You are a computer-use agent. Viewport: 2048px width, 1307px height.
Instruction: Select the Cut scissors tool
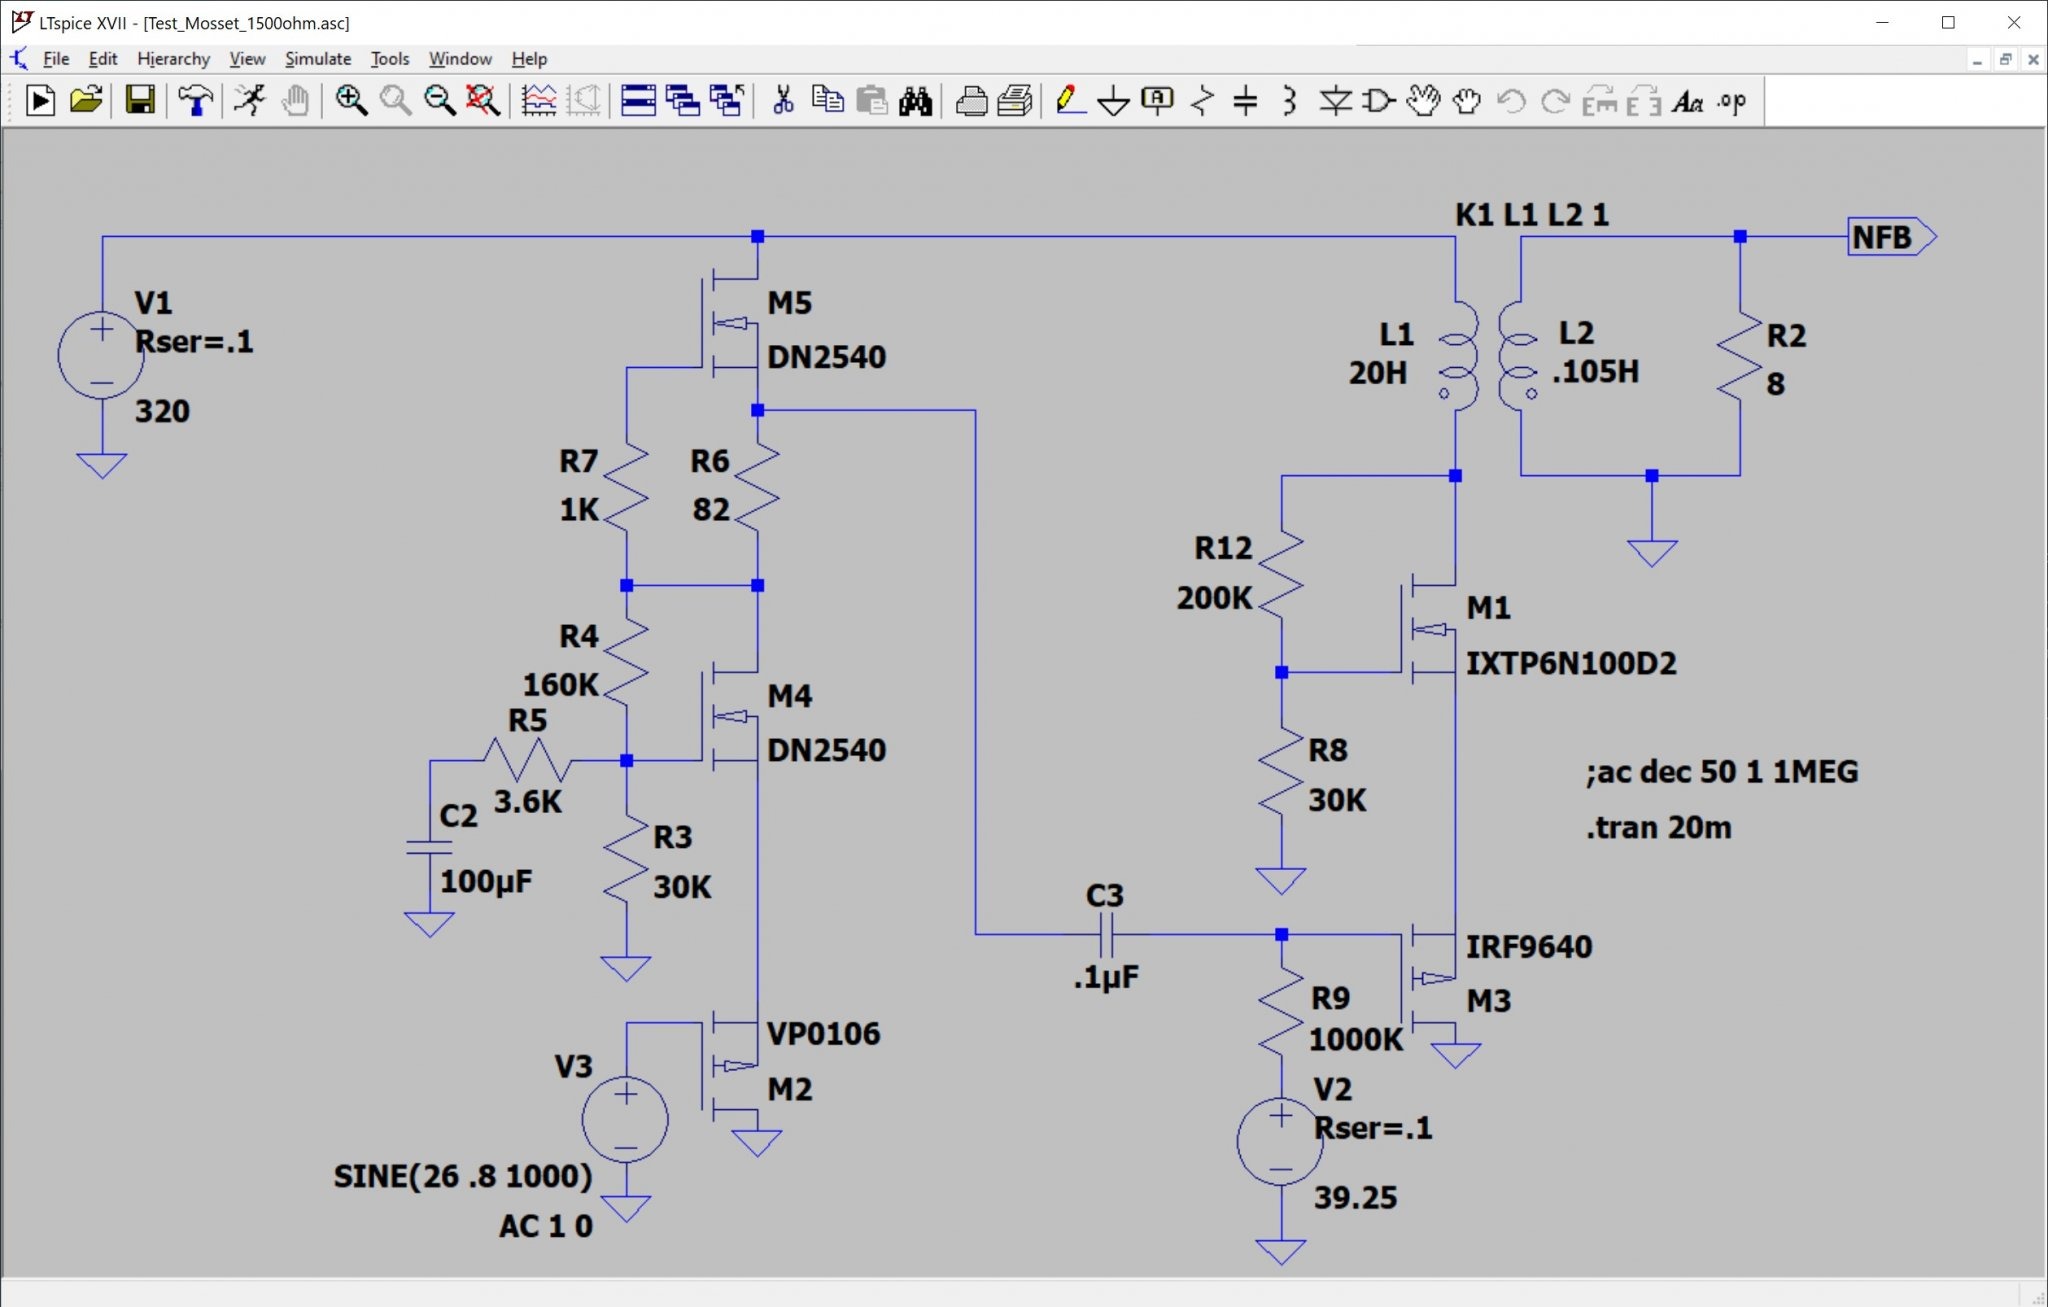pyautogui.click(x=783, y=101)
